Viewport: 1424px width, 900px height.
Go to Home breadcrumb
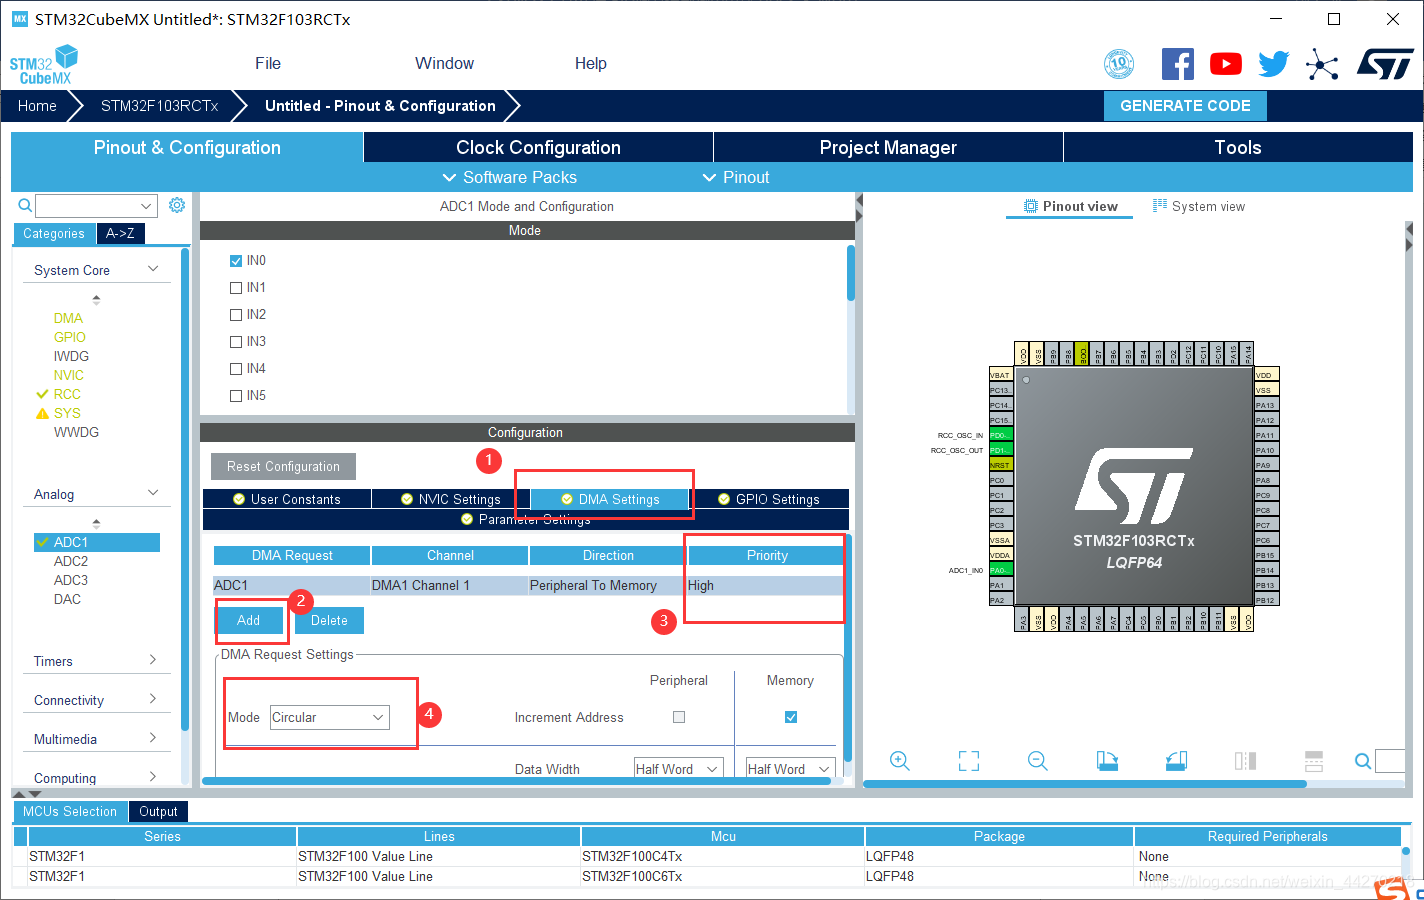37,106
